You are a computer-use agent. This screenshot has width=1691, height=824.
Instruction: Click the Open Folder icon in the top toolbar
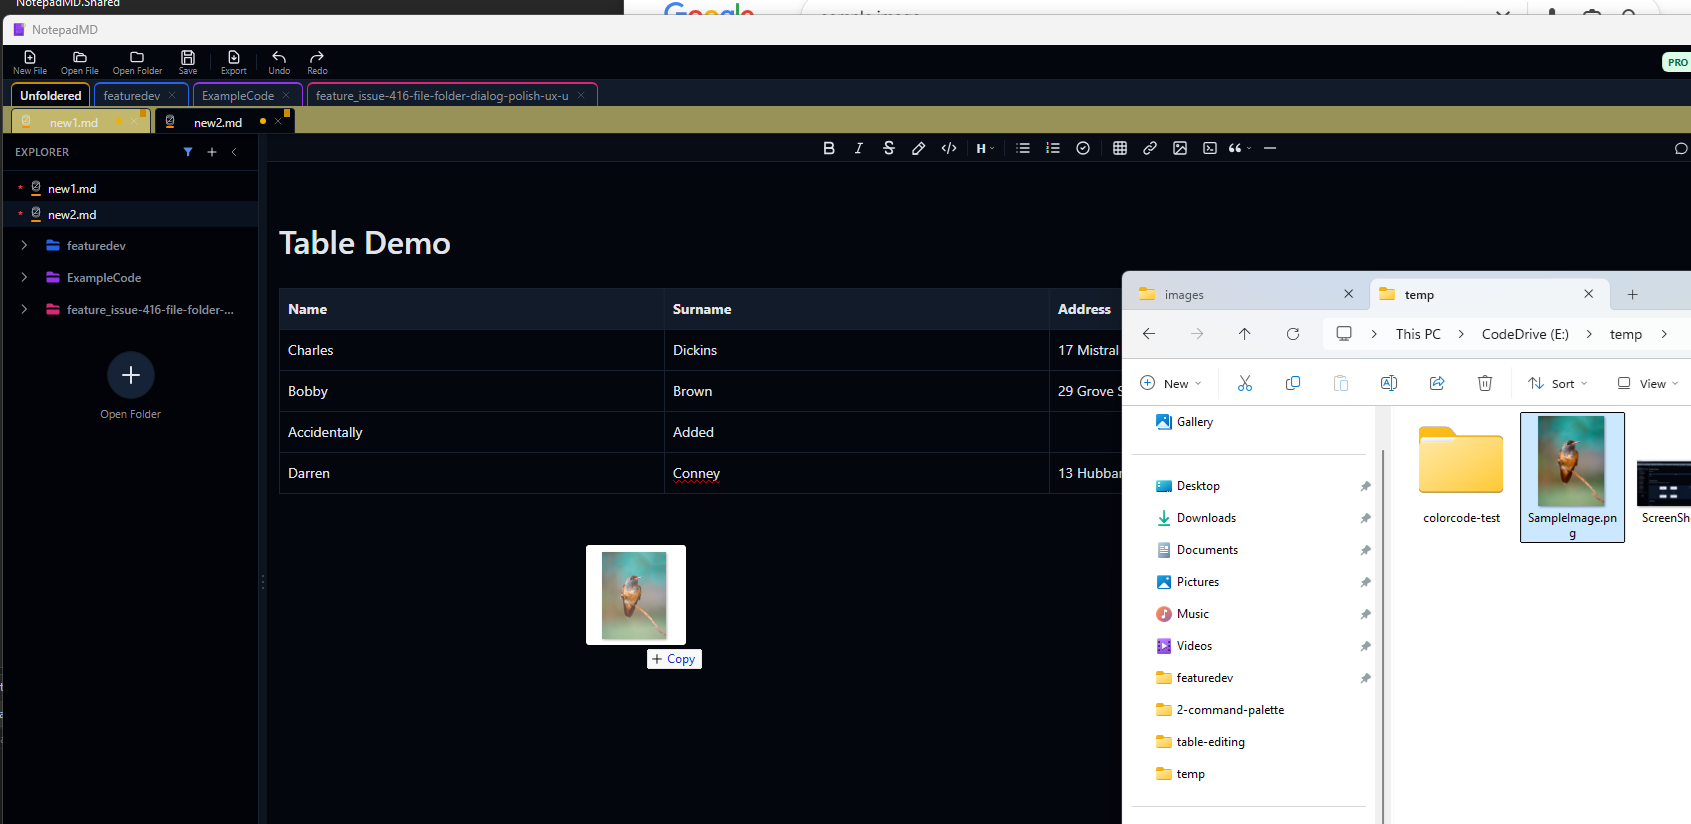(x=137, y=62)
